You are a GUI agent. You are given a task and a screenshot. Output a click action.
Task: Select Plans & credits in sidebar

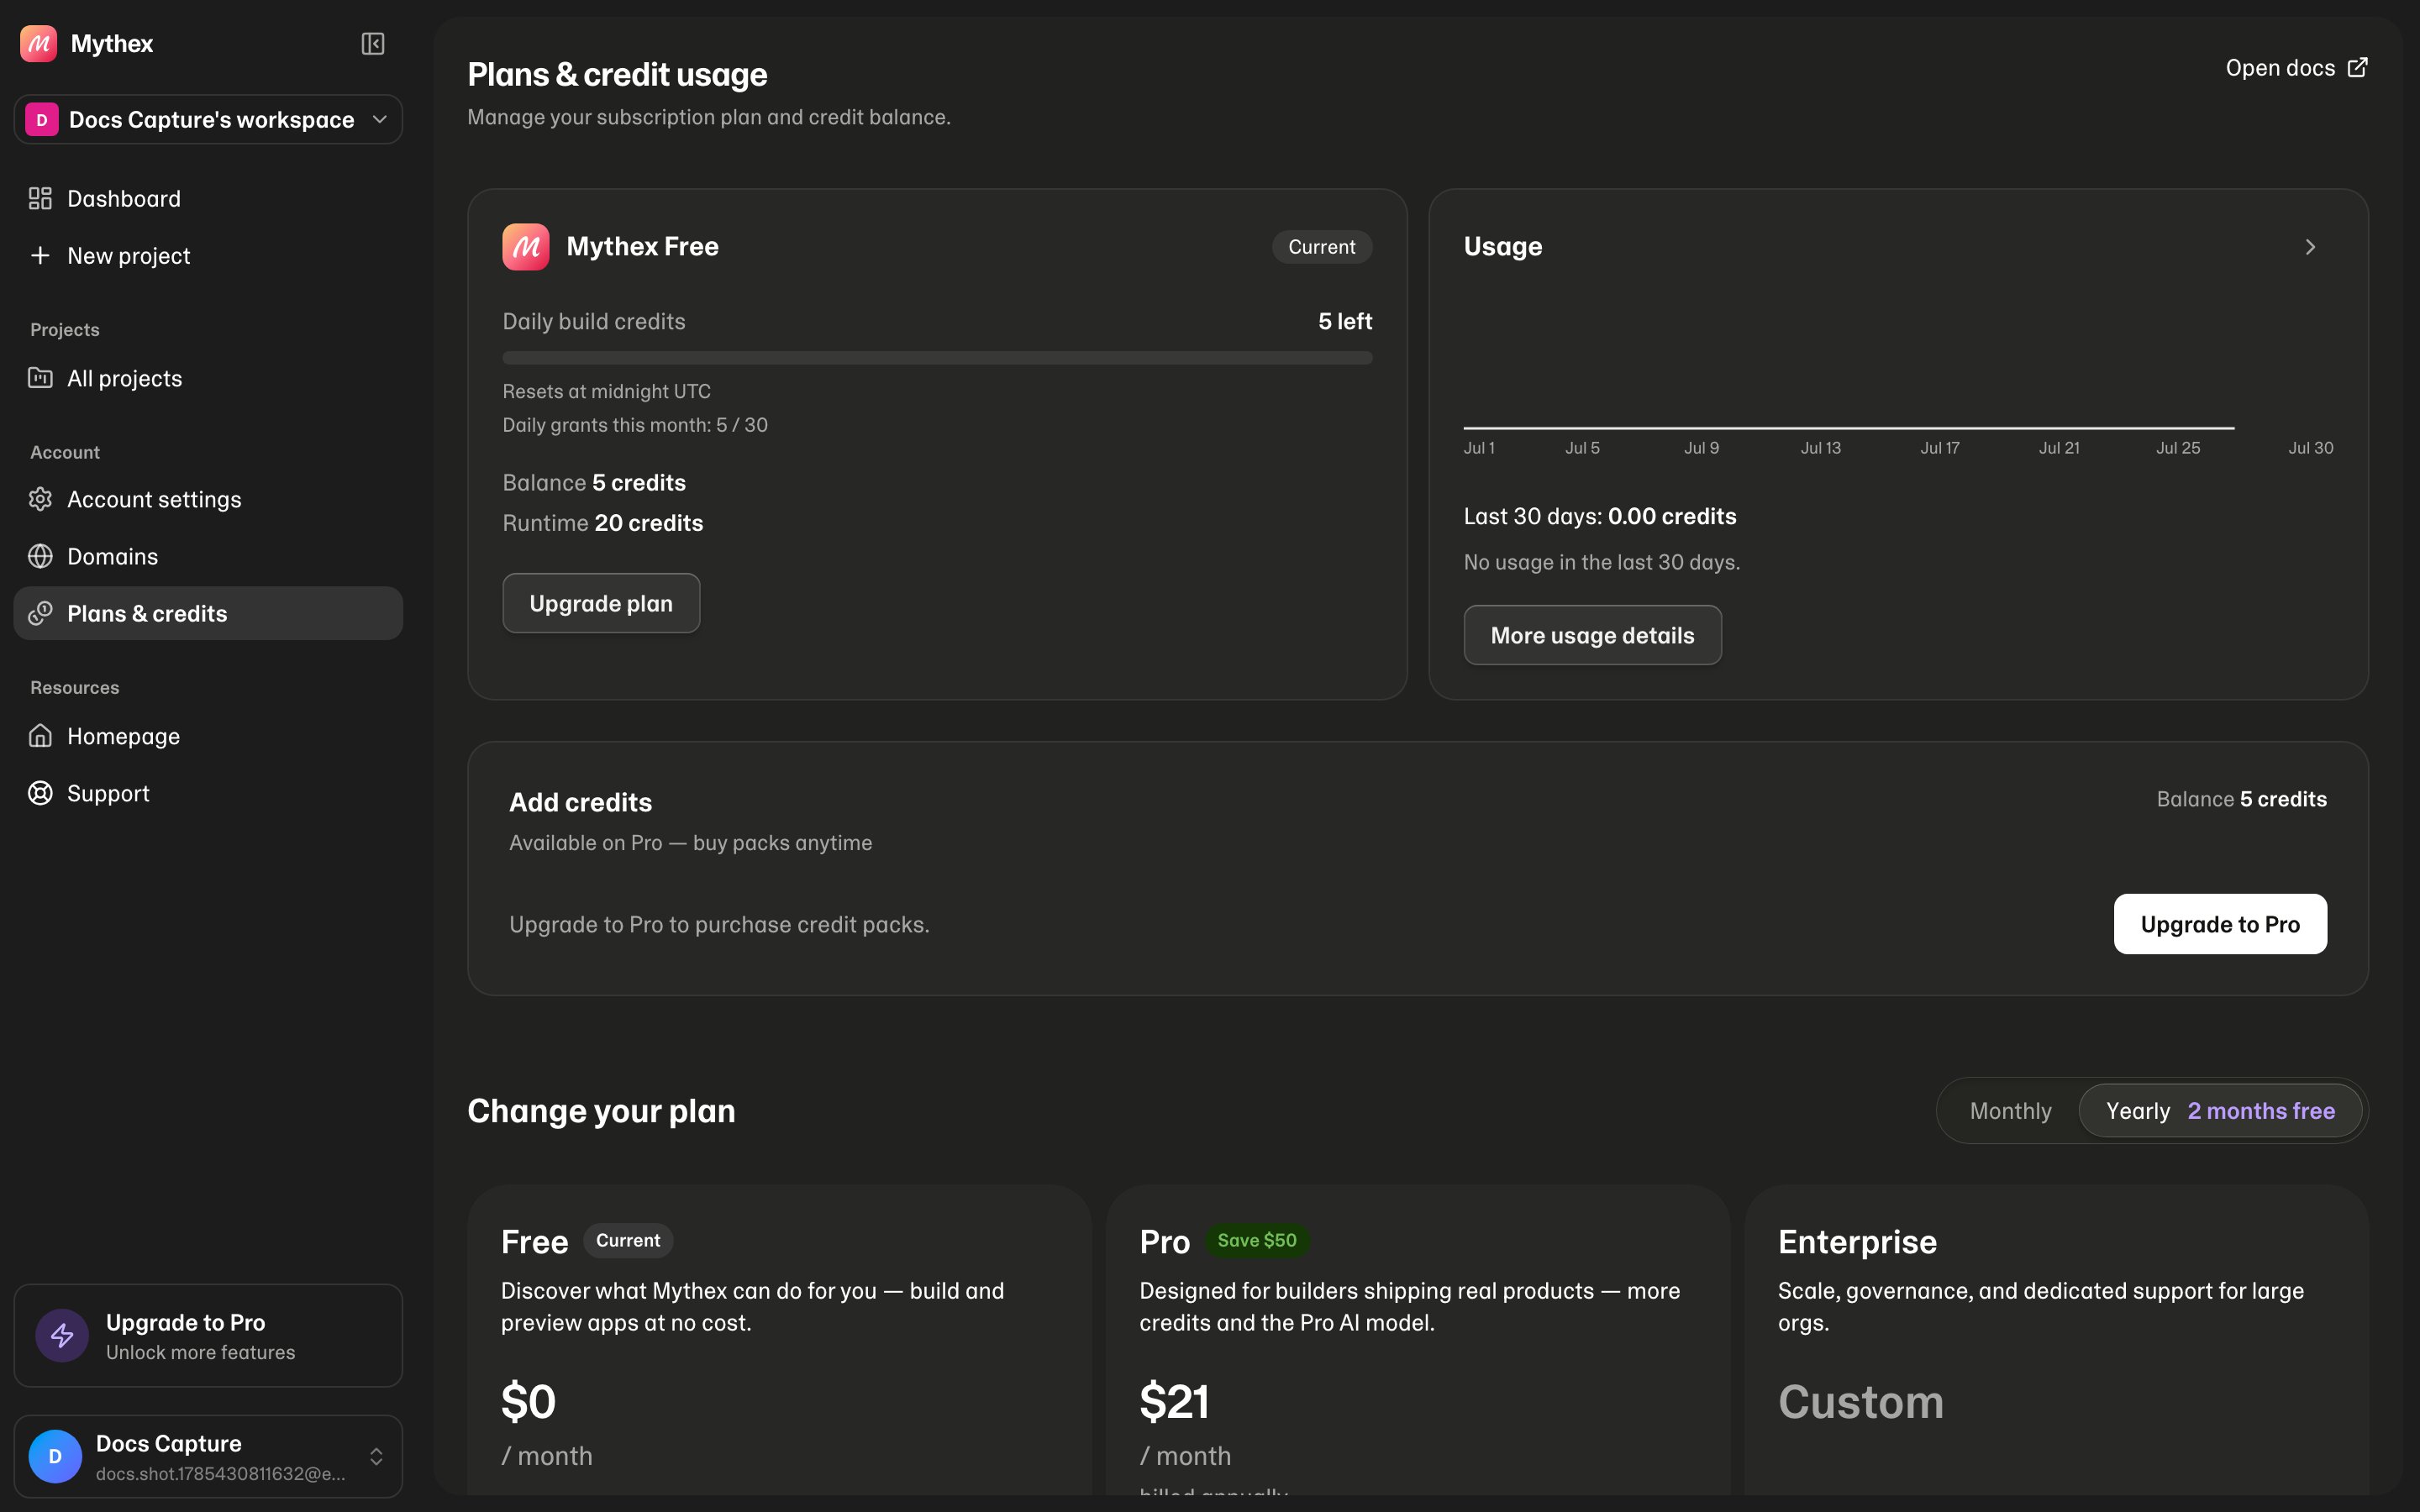click(208, 613)
